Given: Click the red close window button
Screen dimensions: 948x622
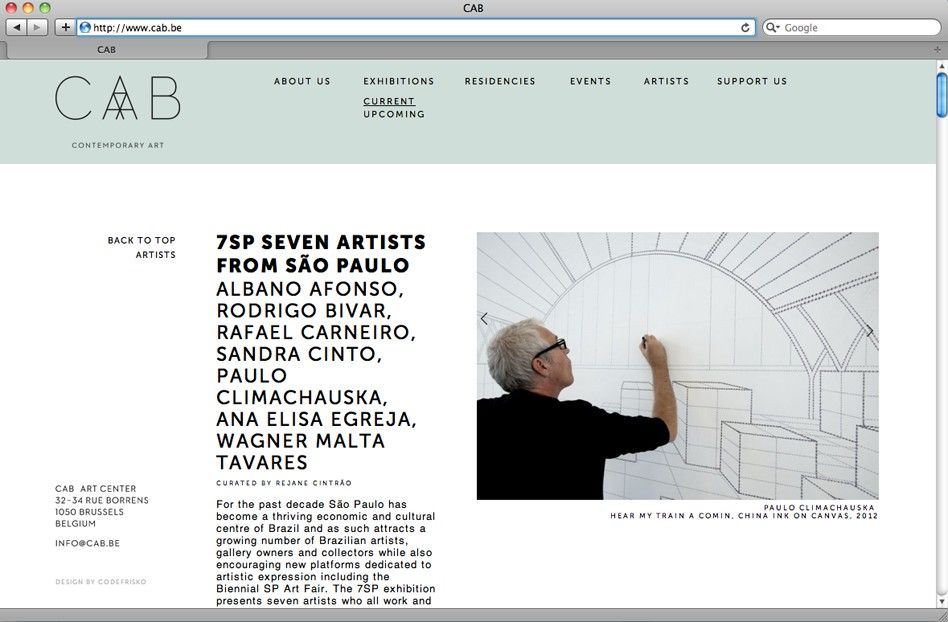Looking at the screenshot, I should coord(11,8).
